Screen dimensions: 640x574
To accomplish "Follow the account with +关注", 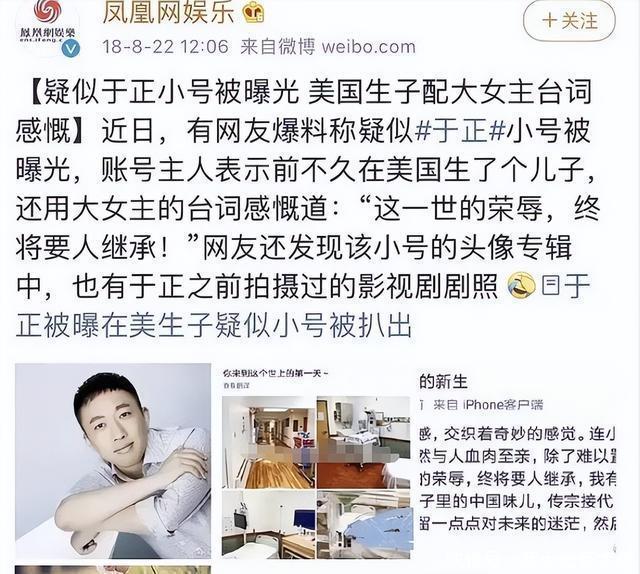I will (x=569, y=20).
